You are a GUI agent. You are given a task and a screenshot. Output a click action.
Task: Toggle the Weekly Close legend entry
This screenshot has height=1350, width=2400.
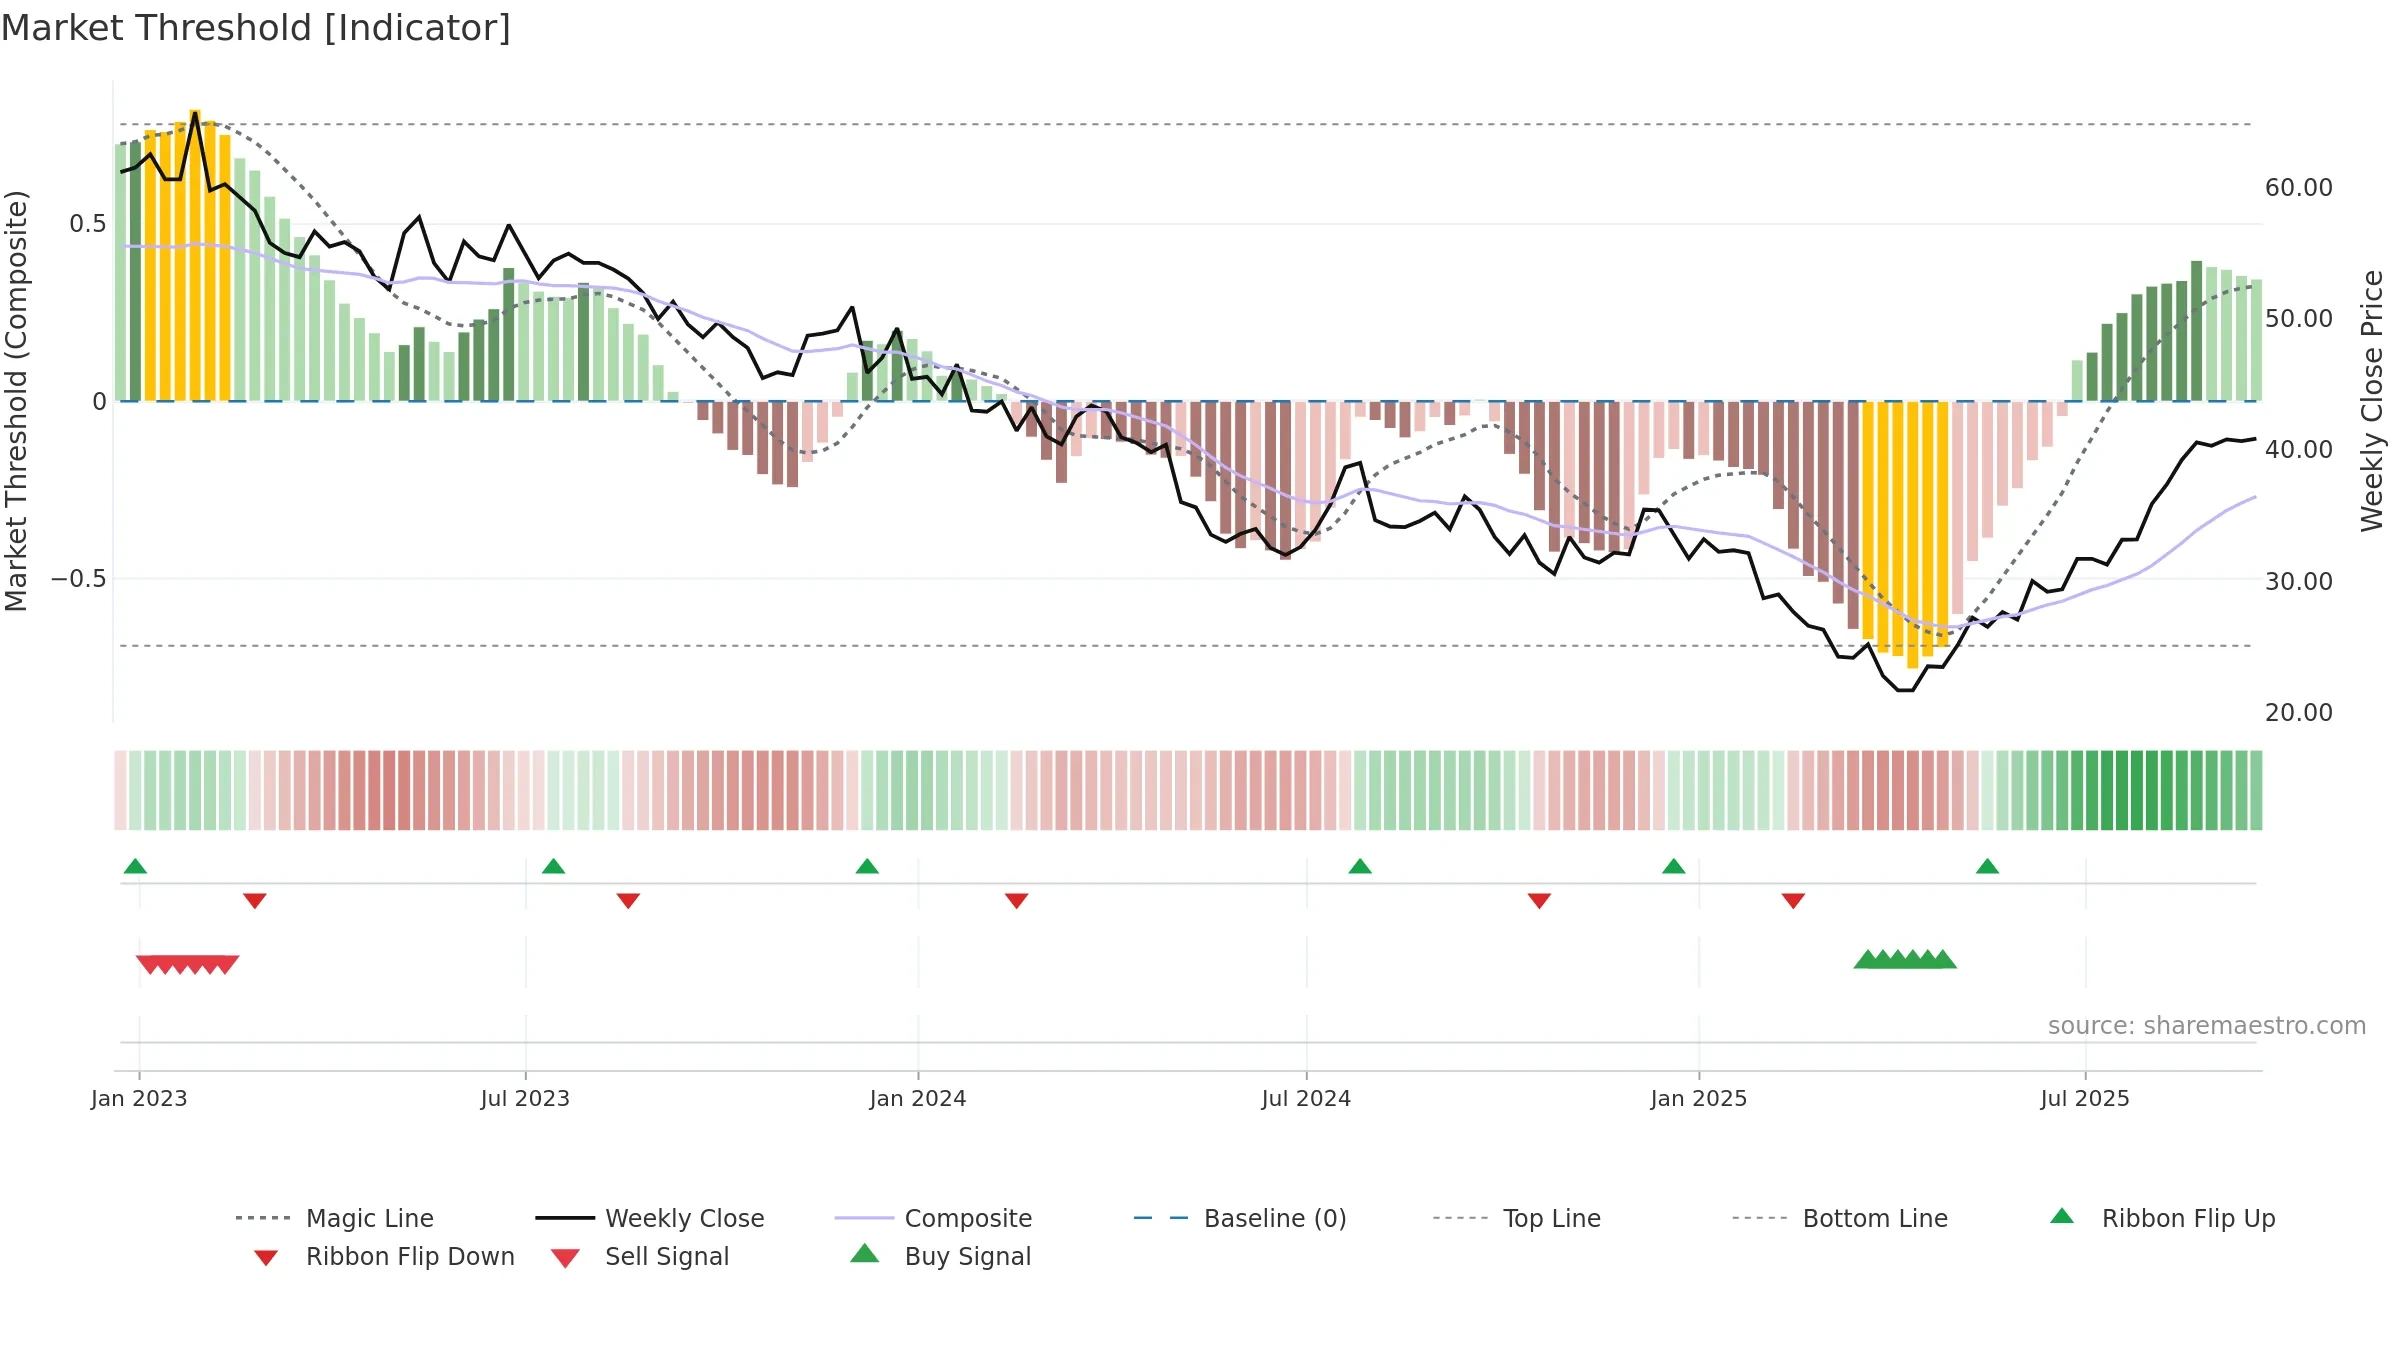[x=650, y=1219]
